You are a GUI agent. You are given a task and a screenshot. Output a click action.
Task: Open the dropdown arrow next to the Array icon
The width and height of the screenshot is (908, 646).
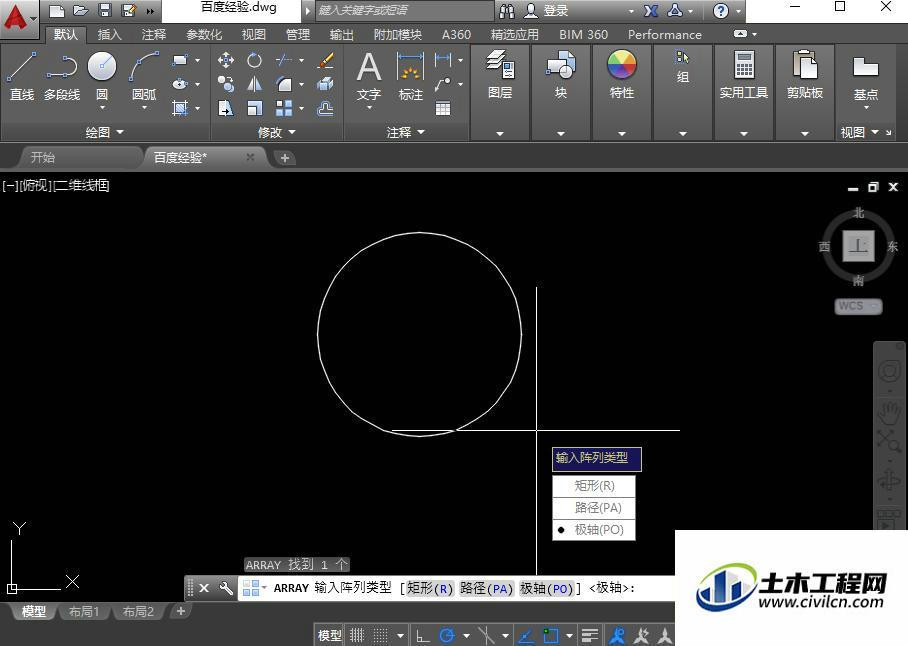pyautogui.click(x=301, y=108)
